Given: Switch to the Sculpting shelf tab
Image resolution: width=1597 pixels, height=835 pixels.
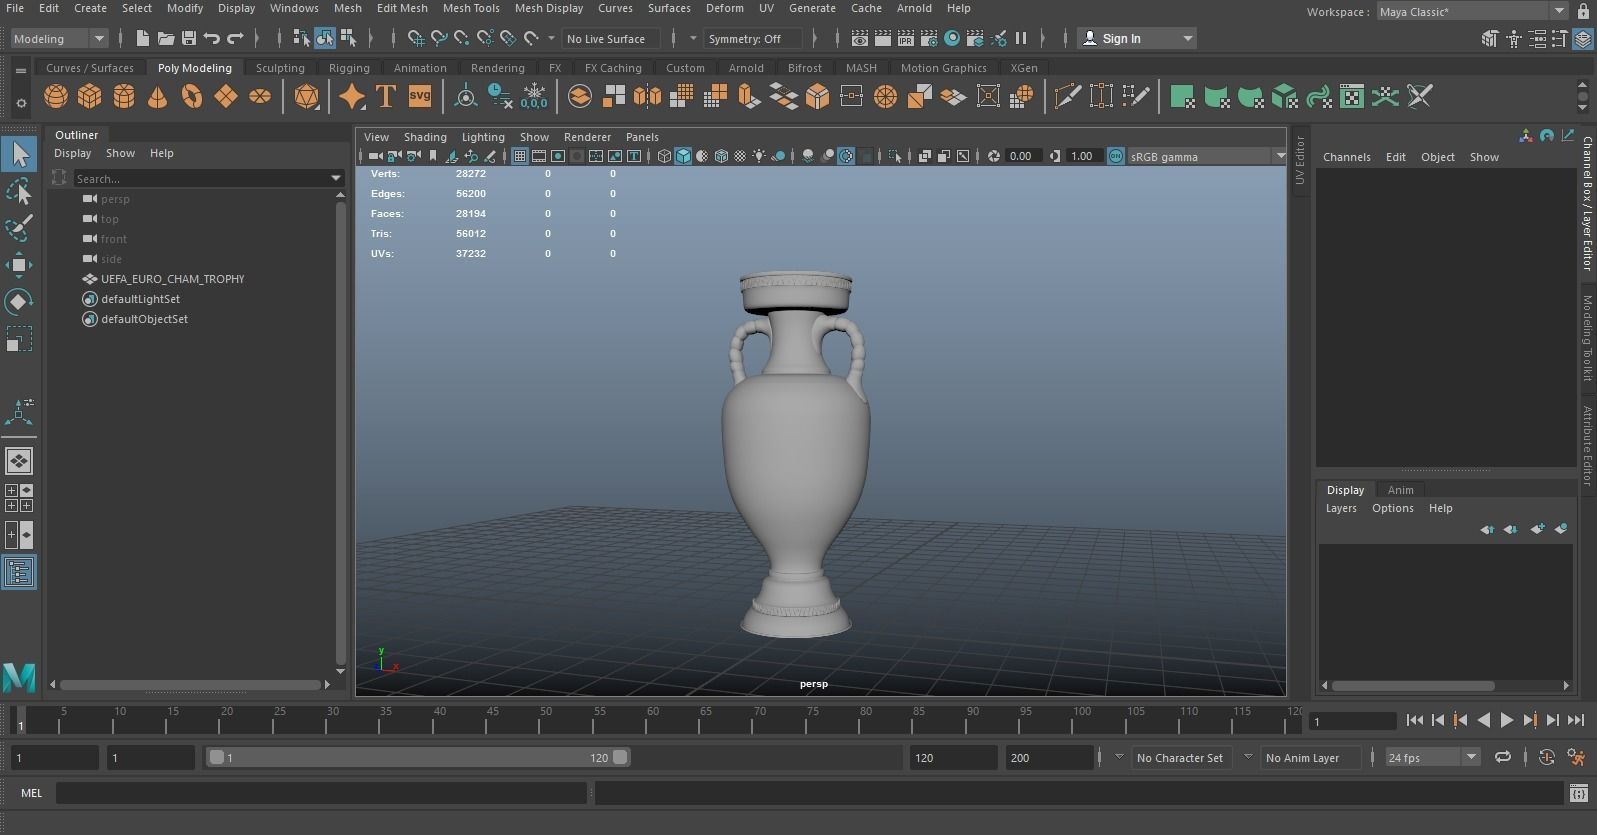Looking at the screenshot, I should pyautogui.click(x=280, y=68).
